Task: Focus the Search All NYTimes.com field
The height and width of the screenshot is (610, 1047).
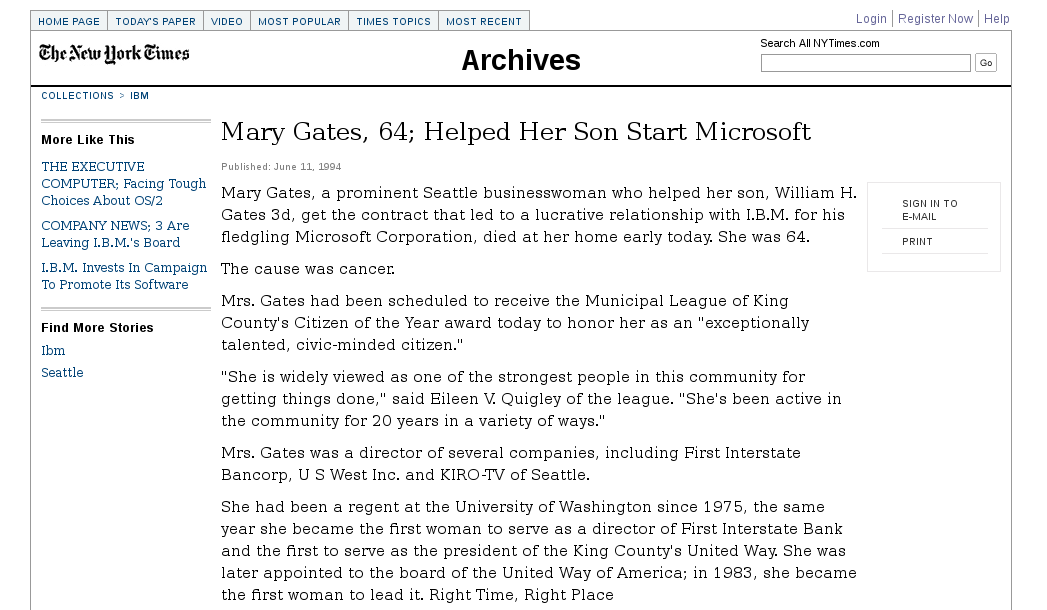Action: [x=865, y=63]
